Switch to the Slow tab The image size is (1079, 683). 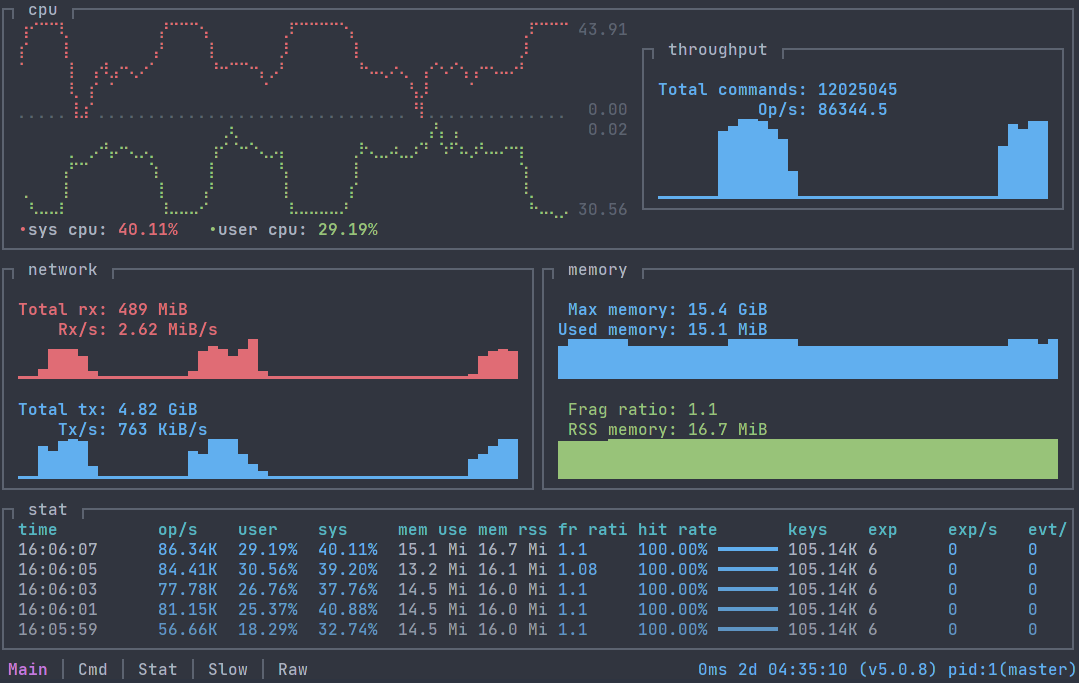[x=228, y=669]
